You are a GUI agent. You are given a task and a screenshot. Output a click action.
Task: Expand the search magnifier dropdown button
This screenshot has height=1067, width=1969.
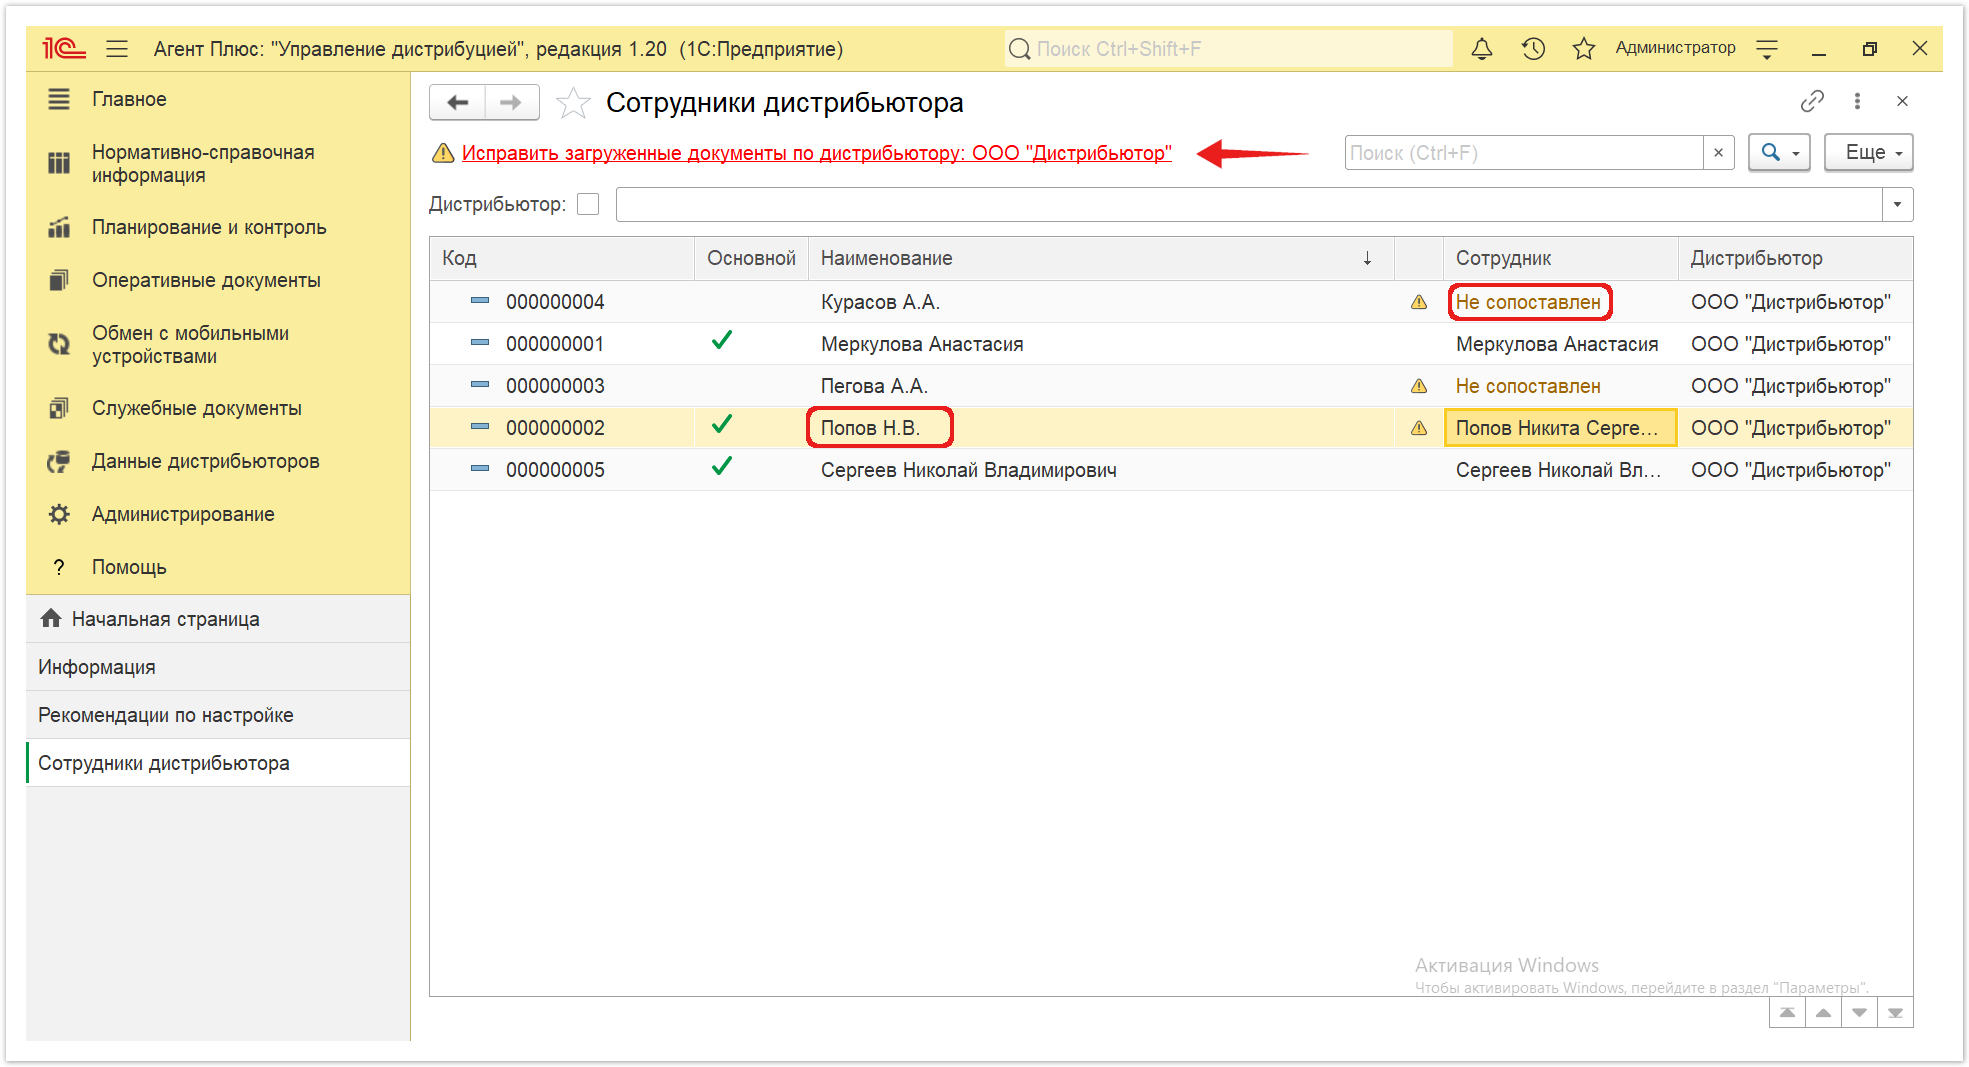(1779, 153)
